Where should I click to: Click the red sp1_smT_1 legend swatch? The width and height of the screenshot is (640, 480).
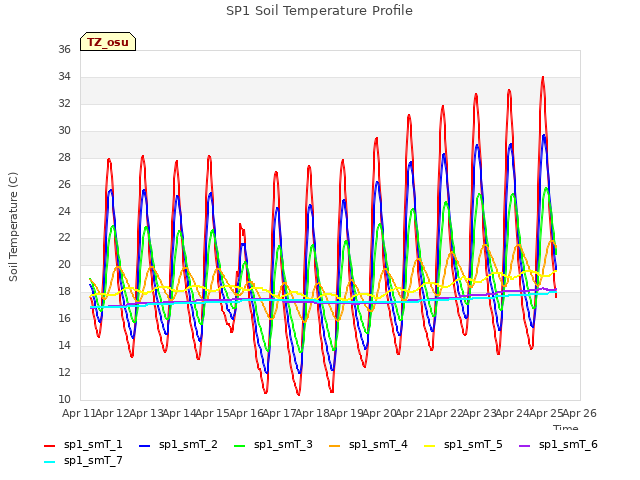coord(49,446)
